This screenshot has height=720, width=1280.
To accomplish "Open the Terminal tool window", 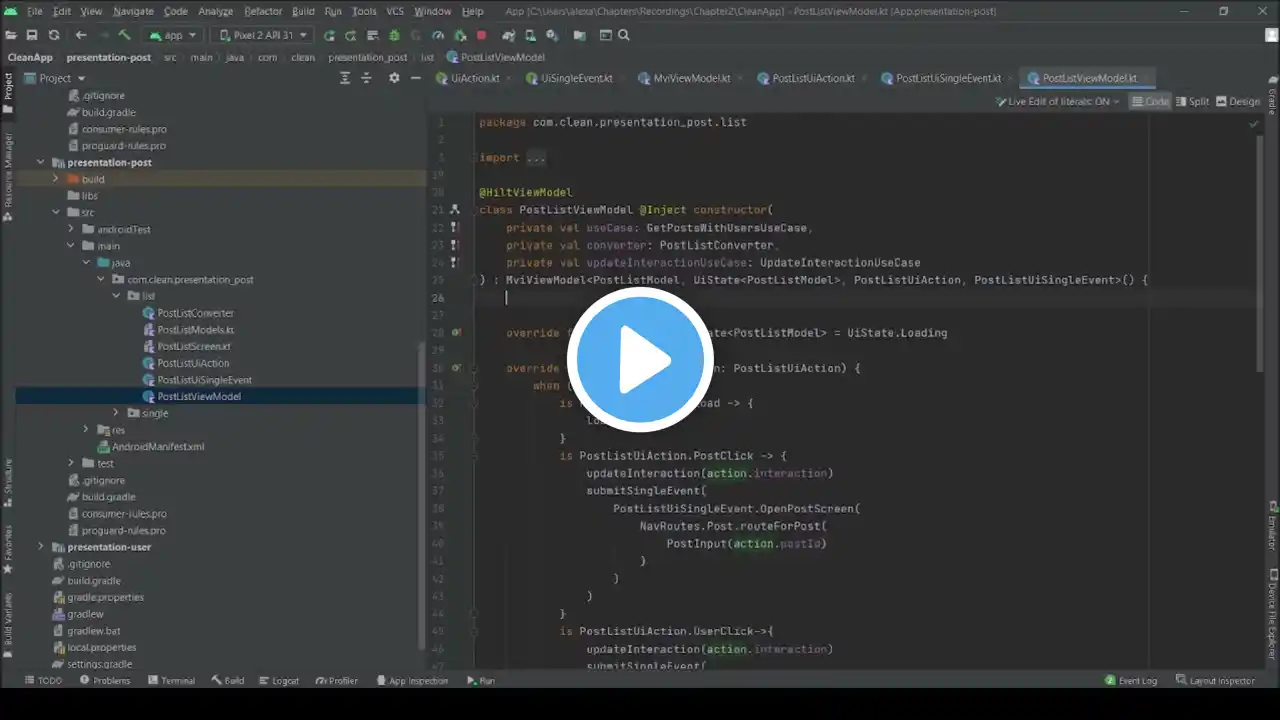I will pos(171,680).
